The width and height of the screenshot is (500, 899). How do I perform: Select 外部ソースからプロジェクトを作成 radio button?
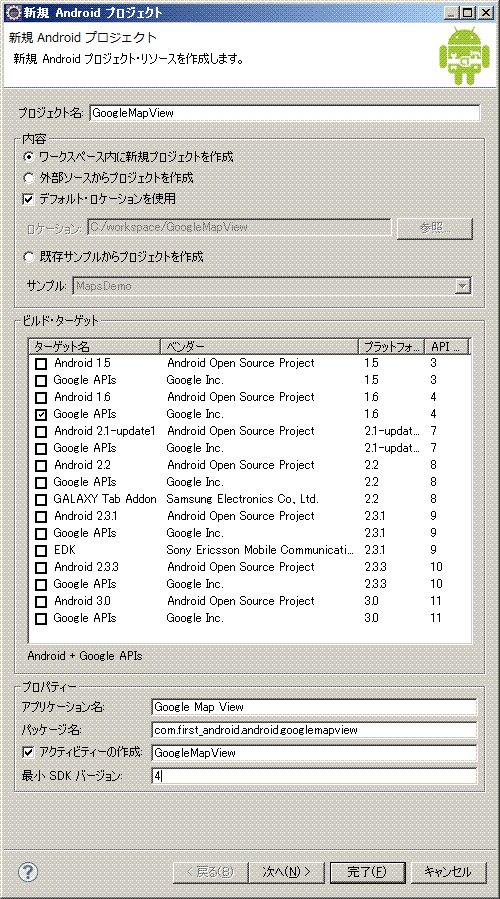pyautogui.click(x=29, y=178)
